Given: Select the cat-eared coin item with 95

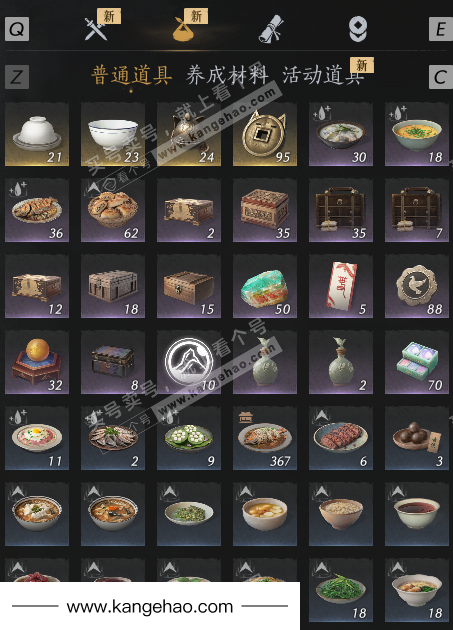Looking at the screenshot, I should tap(265, 134).
